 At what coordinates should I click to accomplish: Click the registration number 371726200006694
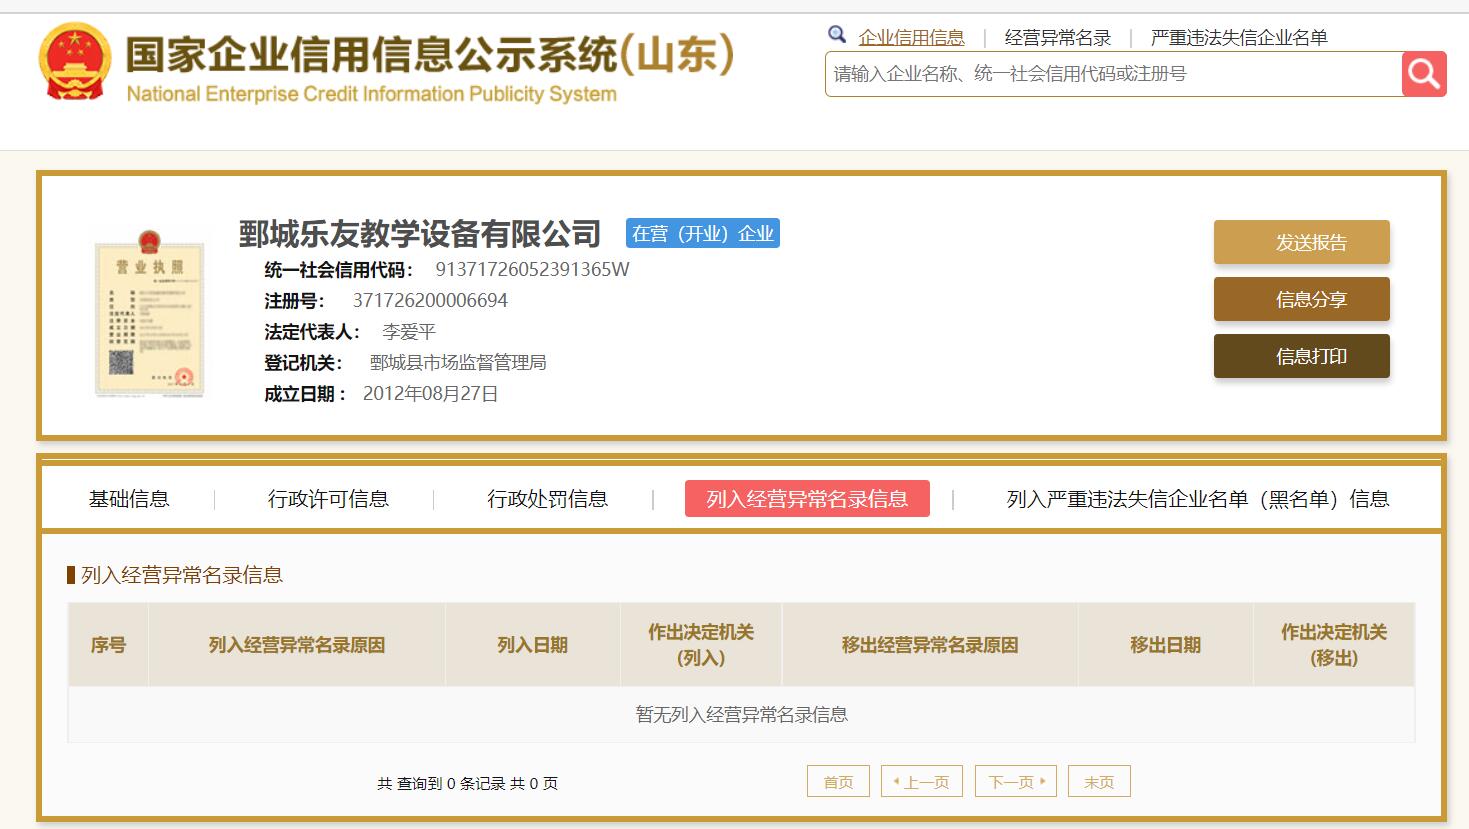point(430,300)
